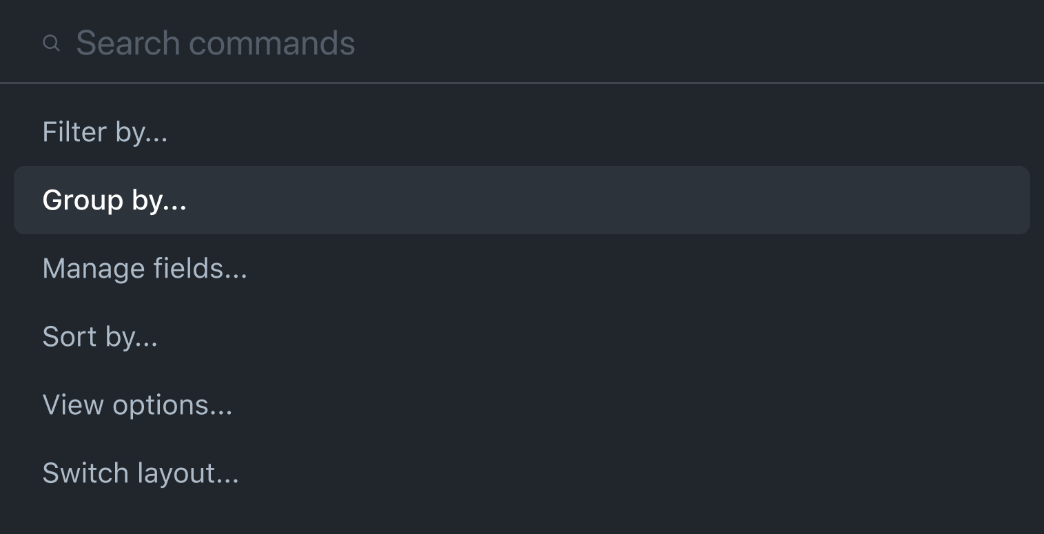Open the View options... command

click(137, 405)
